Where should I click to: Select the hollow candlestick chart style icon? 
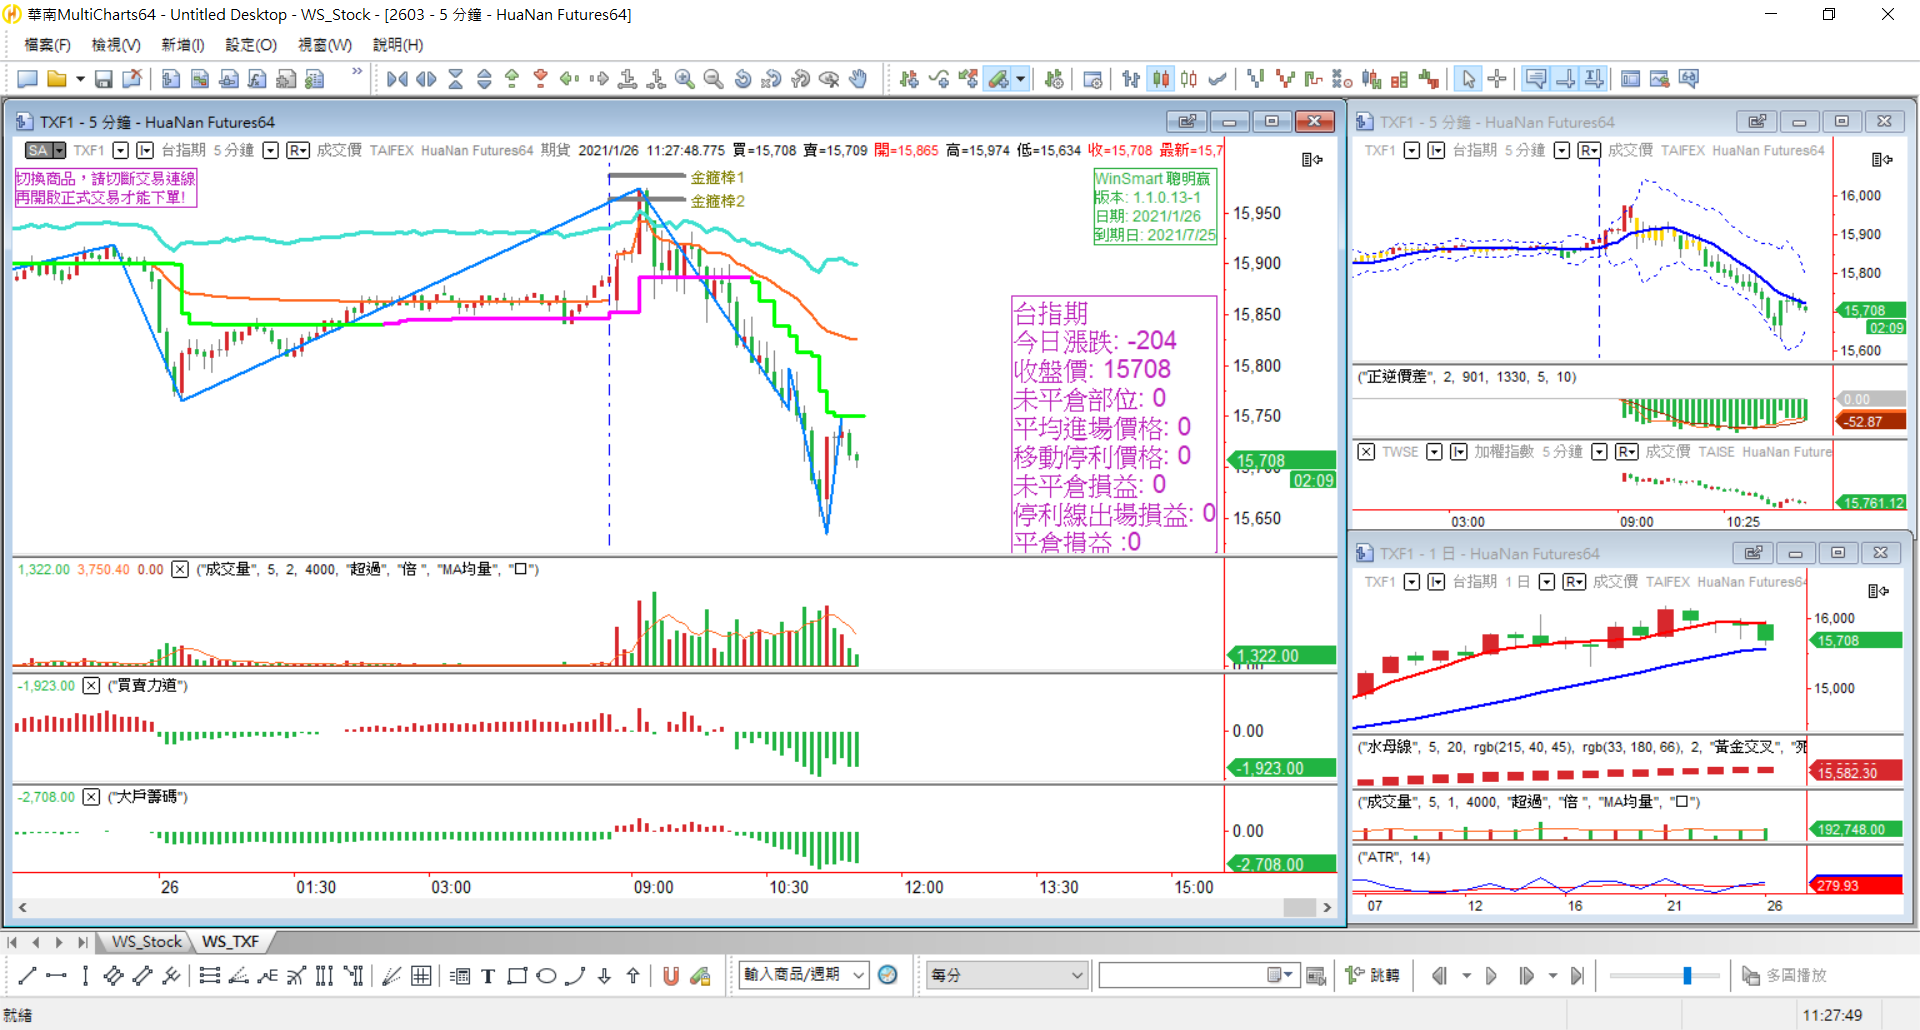[x=1189, y=79]
